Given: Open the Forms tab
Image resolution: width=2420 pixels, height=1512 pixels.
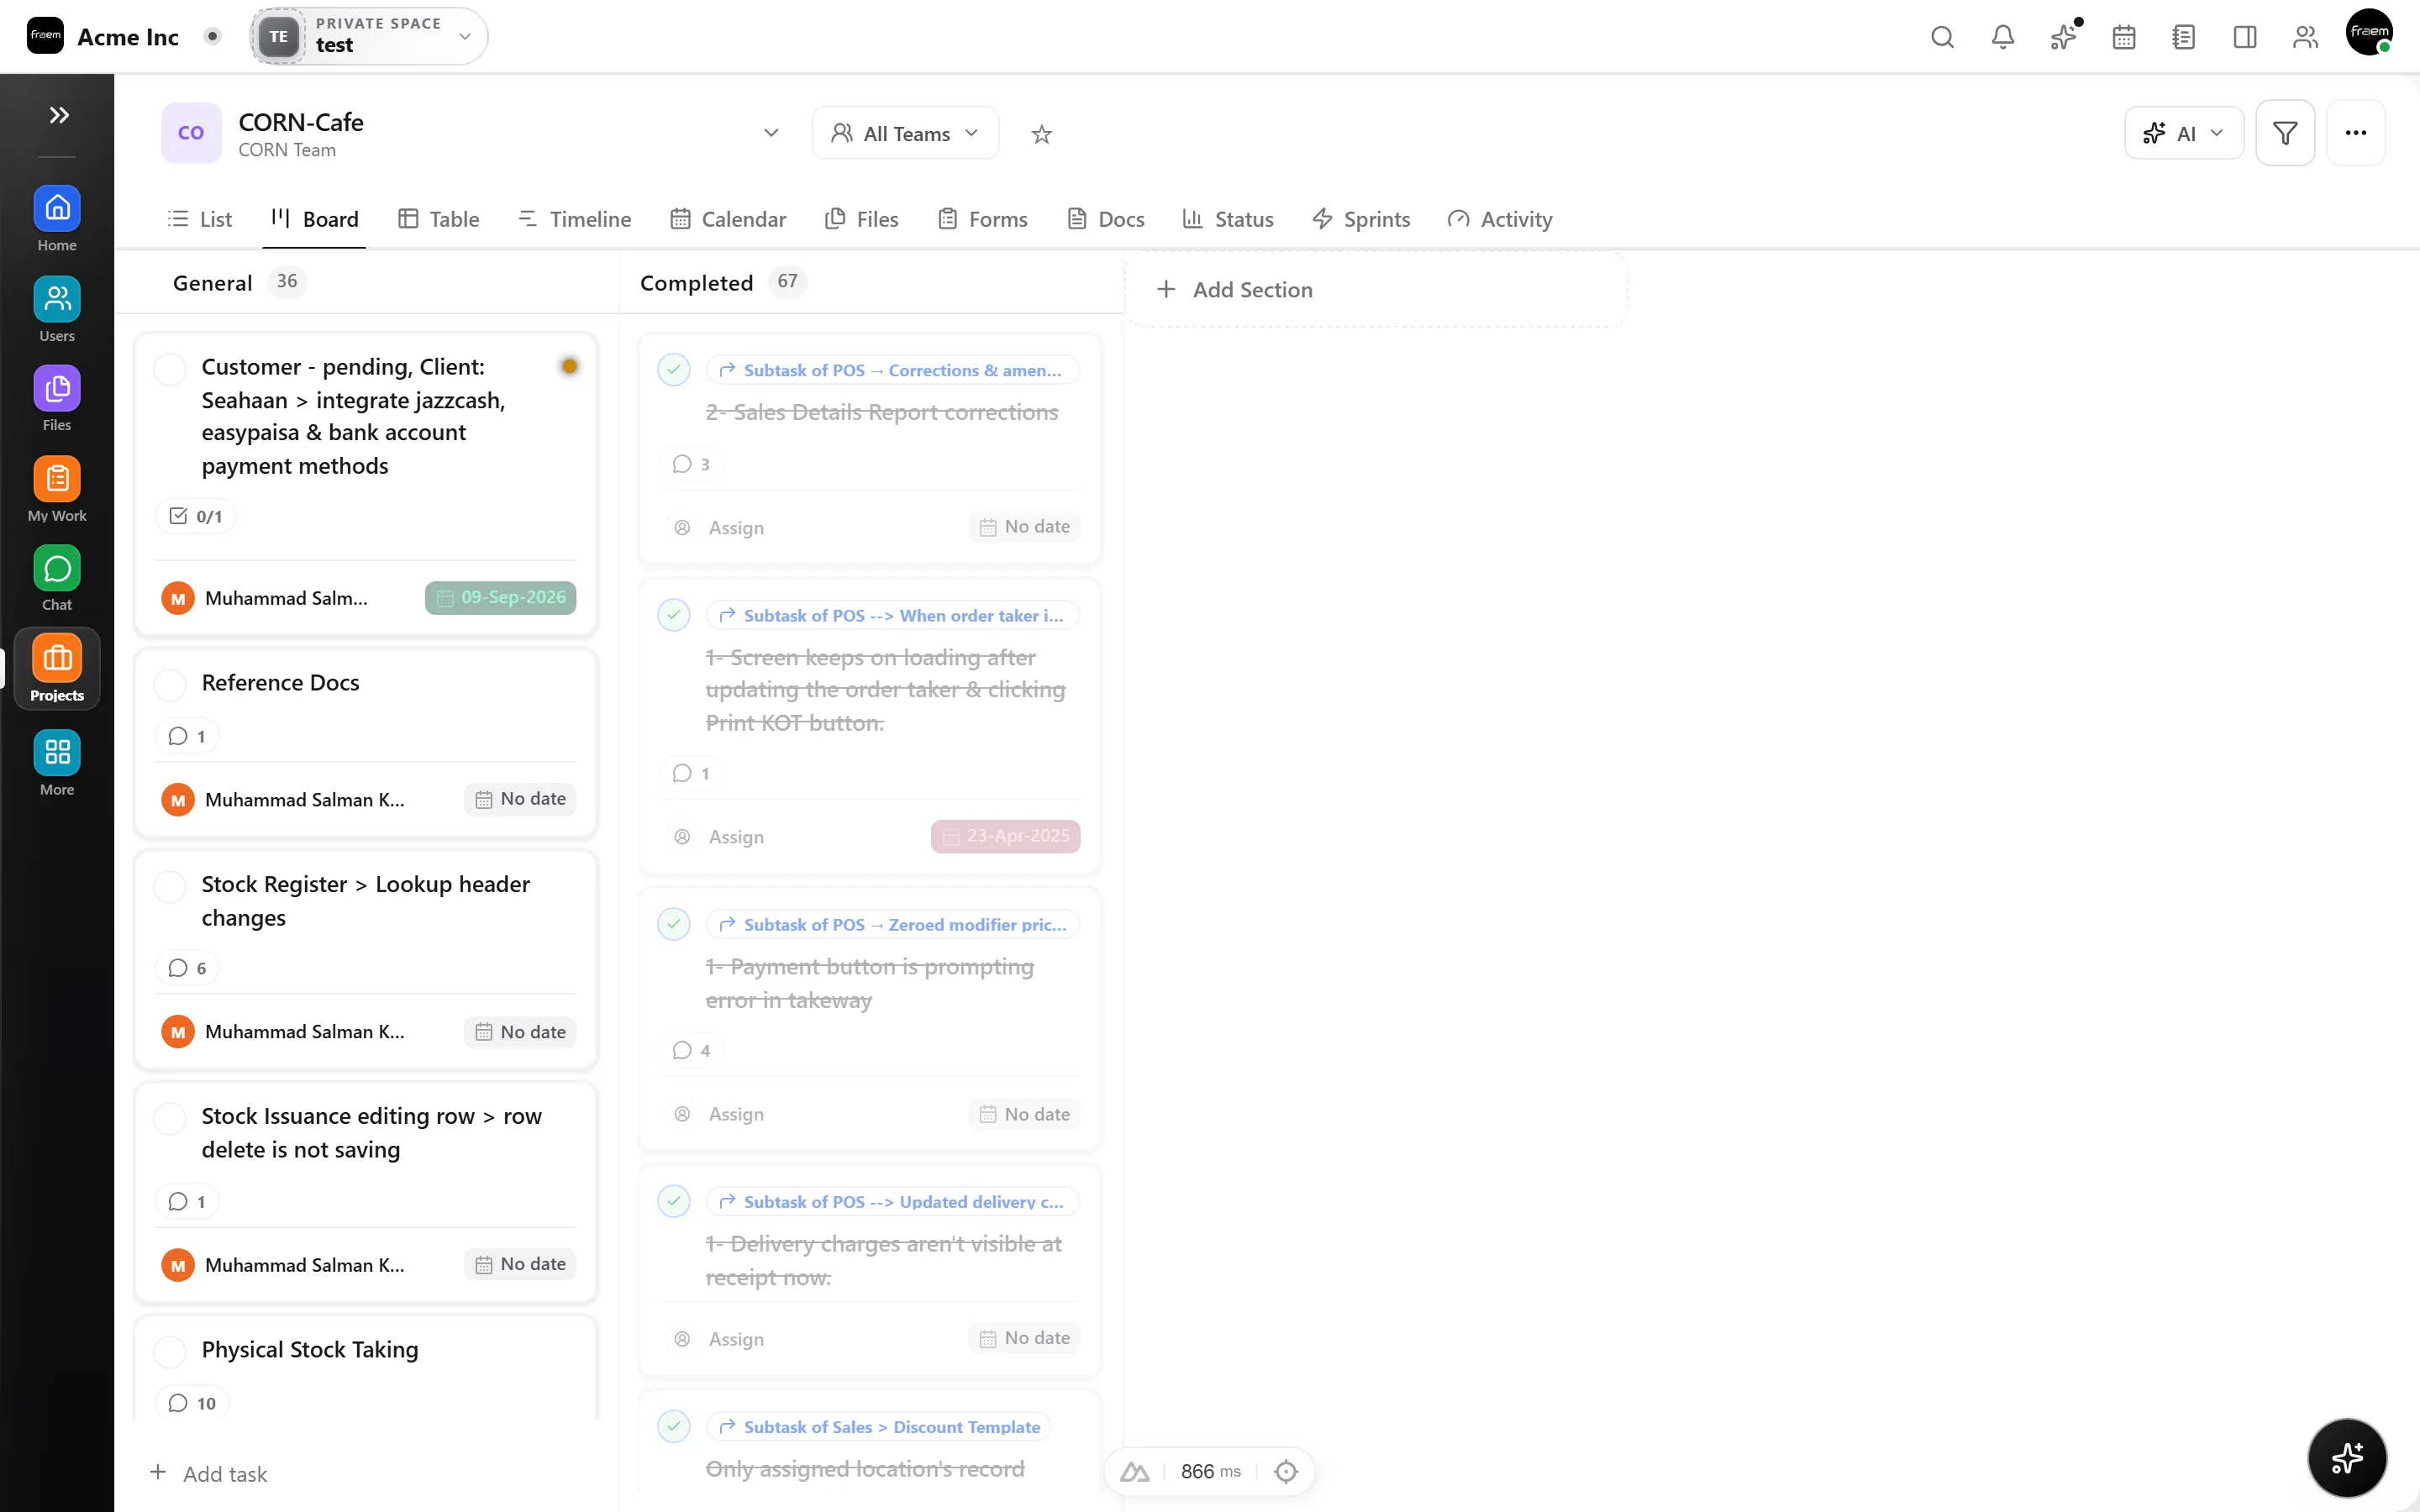Looking at the screenshot, I should click(983, 219).
